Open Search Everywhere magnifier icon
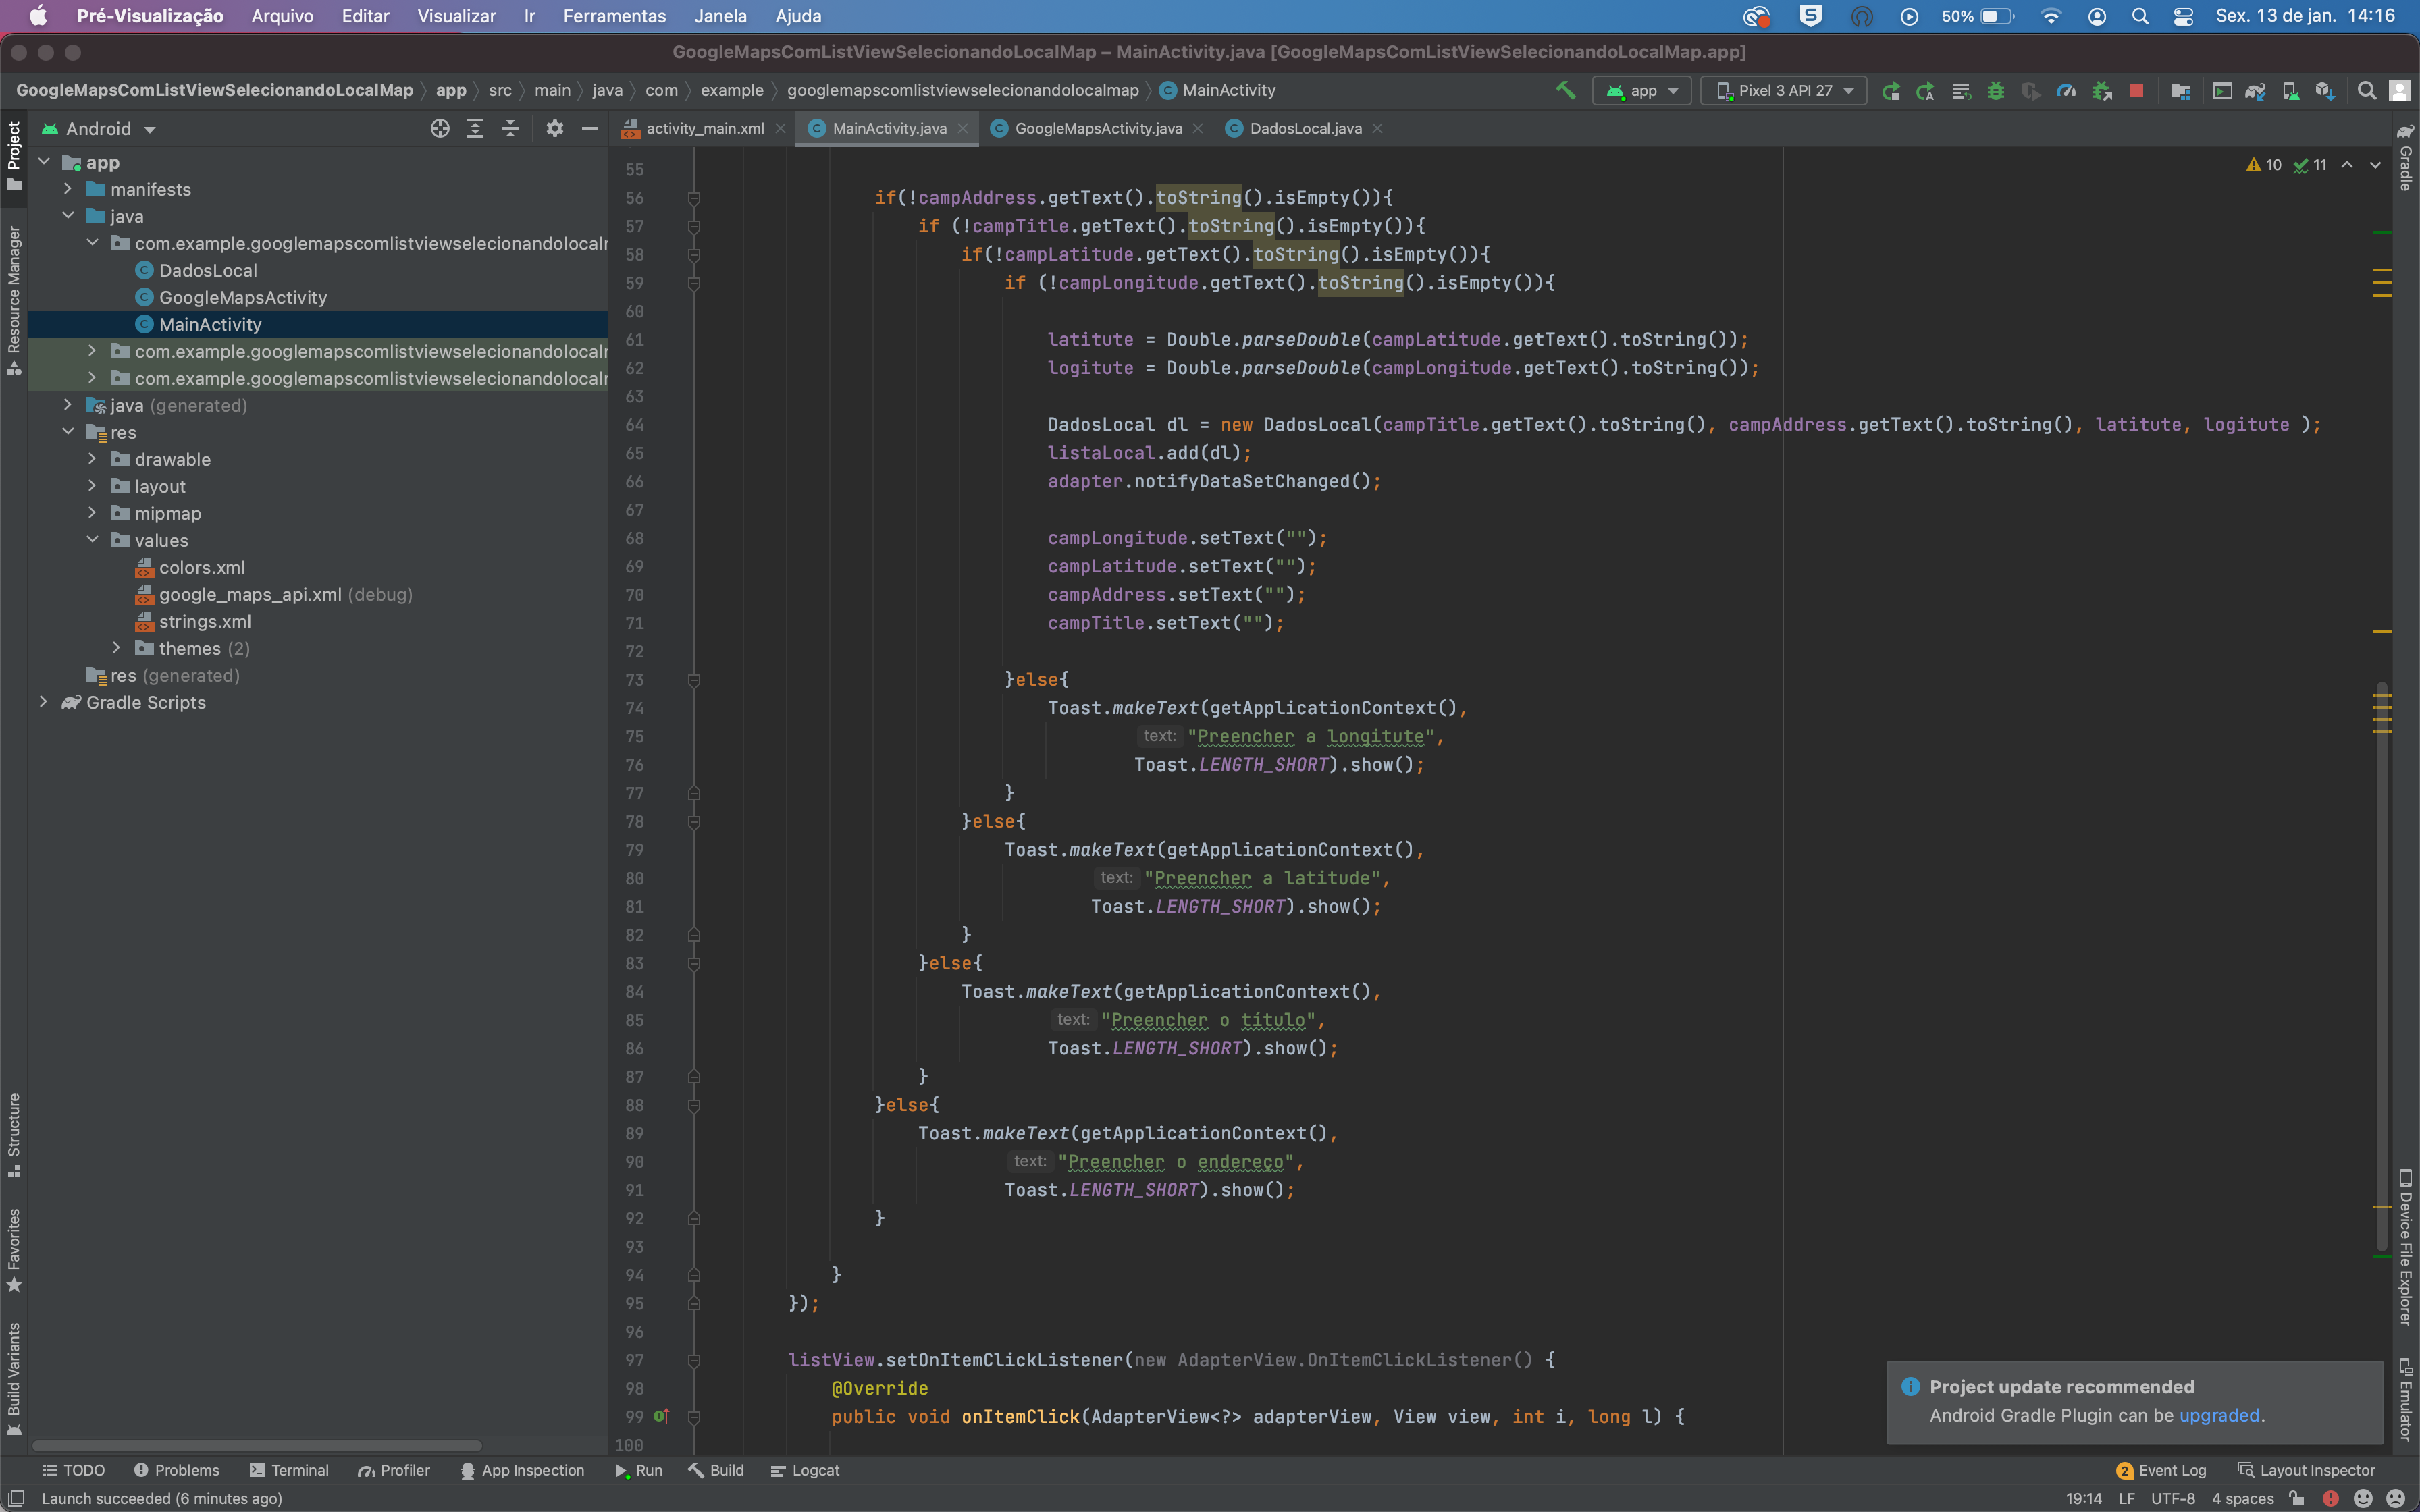 click(2366, 90)
